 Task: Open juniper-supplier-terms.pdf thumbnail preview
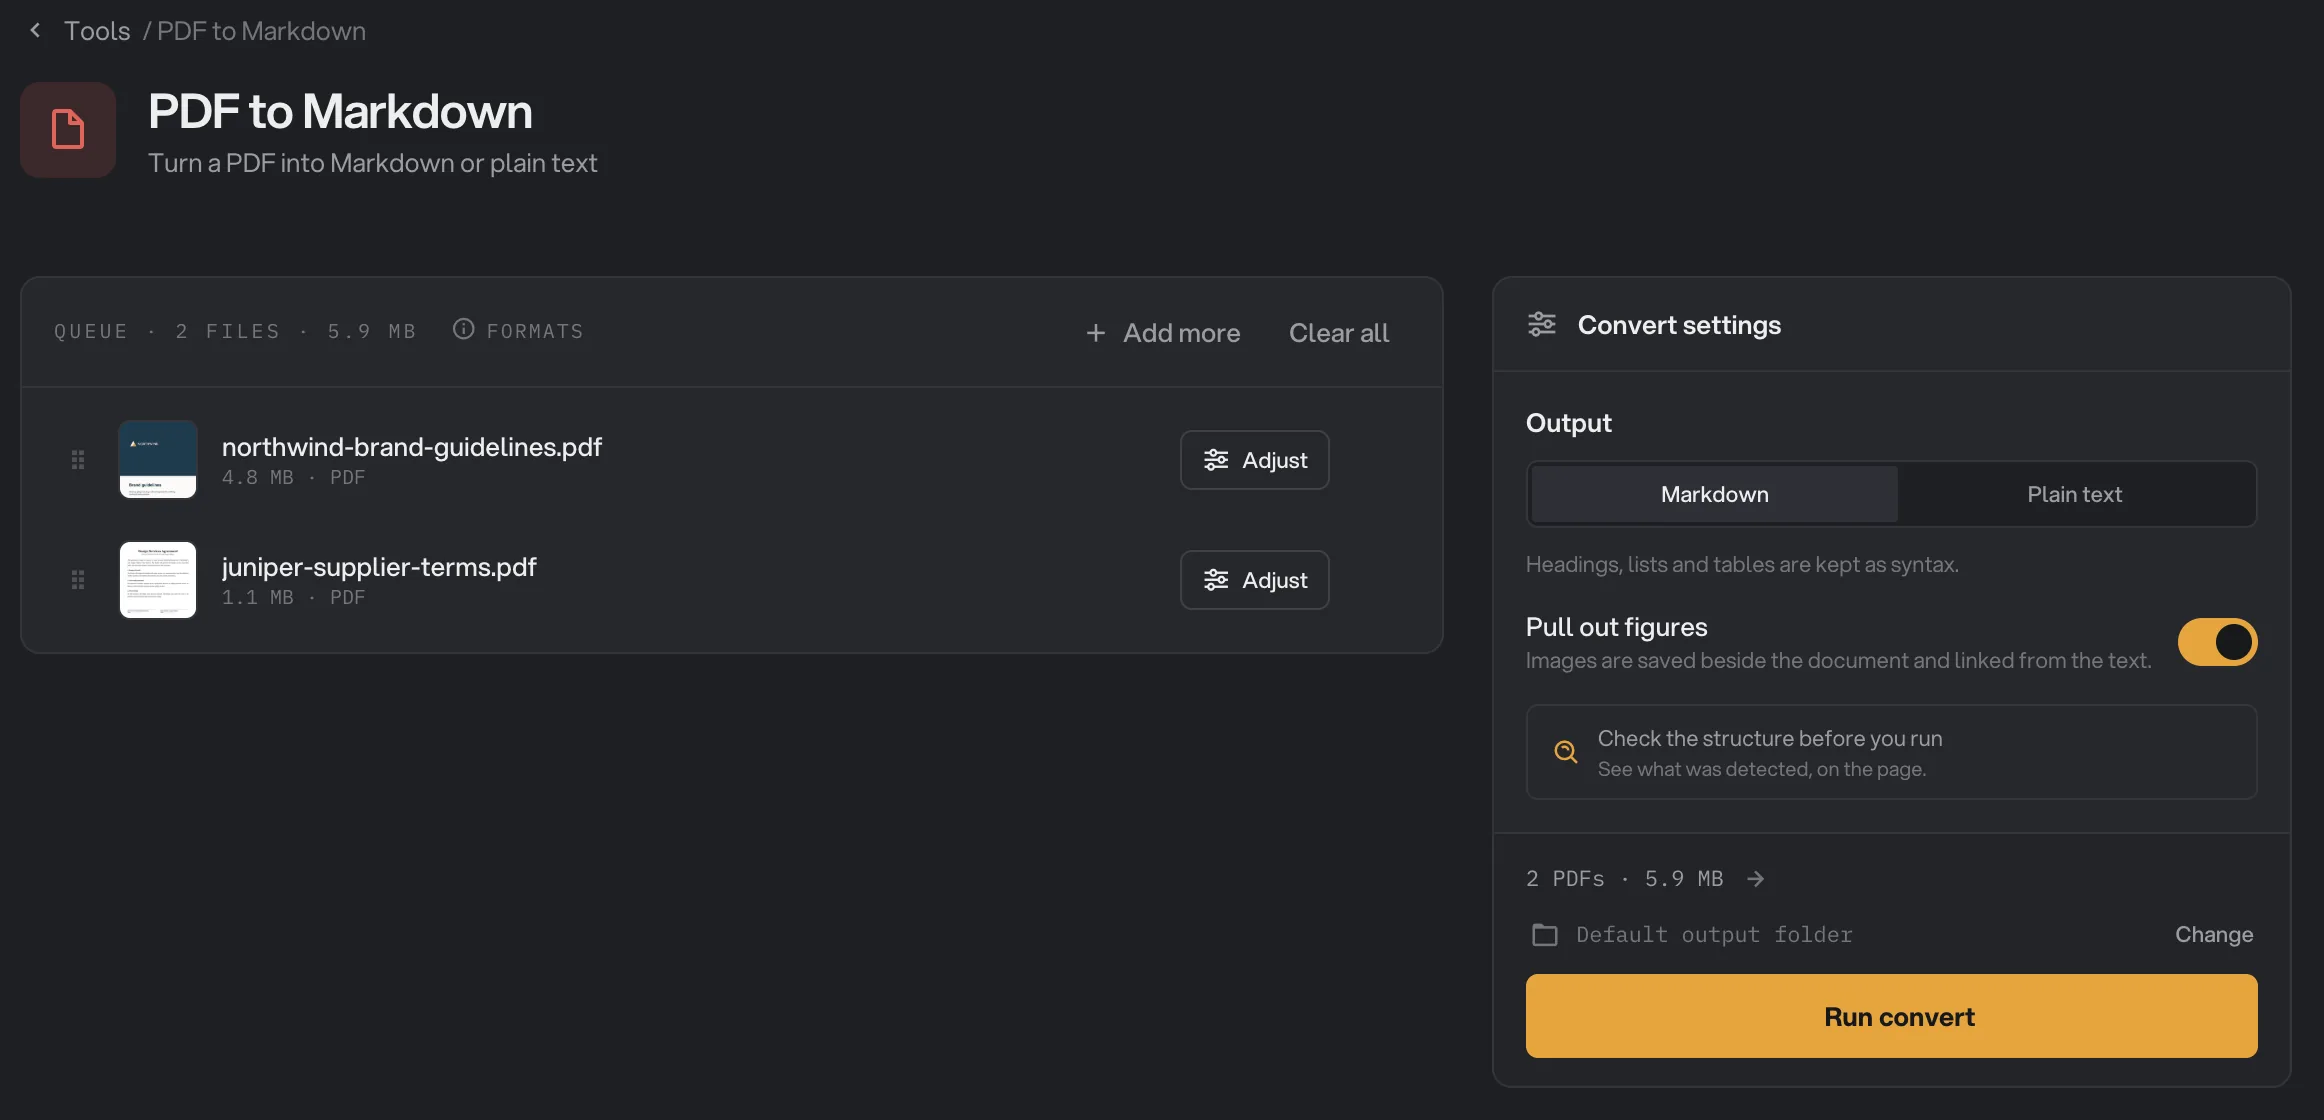[x=158, y=580]
